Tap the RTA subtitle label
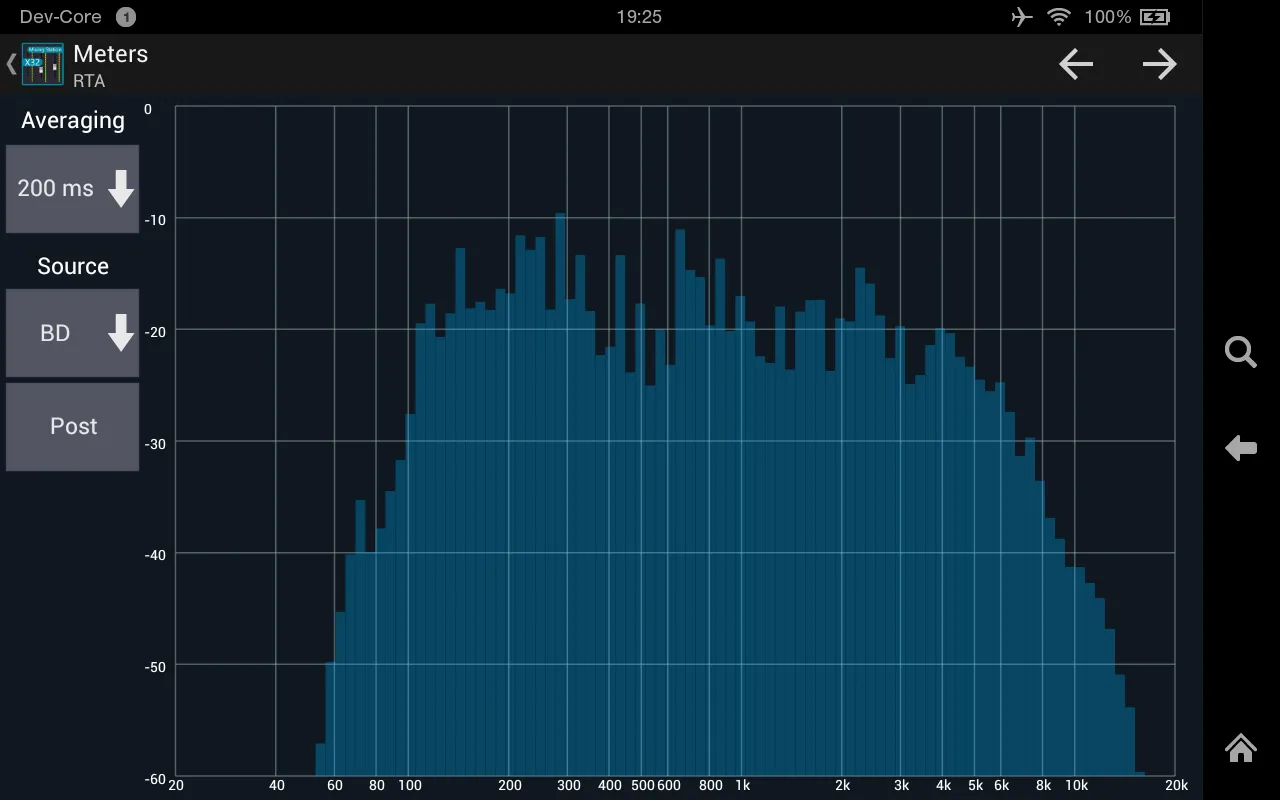 (89, 81)
